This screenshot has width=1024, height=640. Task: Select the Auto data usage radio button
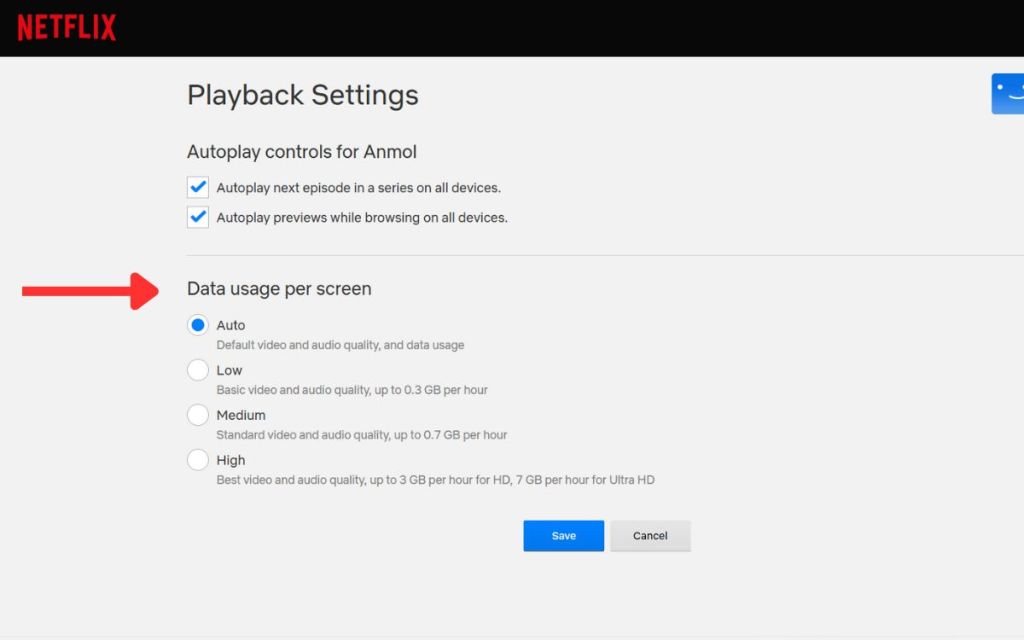[198, 325]
